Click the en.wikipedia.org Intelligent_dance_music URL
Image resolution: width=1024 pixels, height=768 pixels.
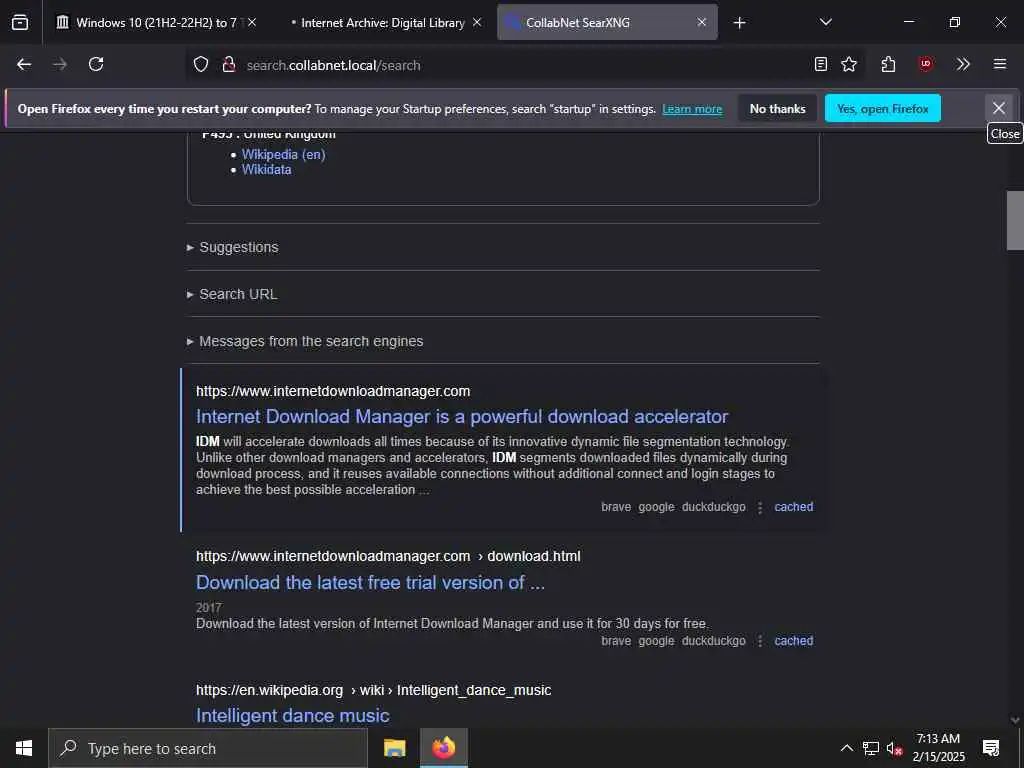pyautogui.click(x=374, y=690)
